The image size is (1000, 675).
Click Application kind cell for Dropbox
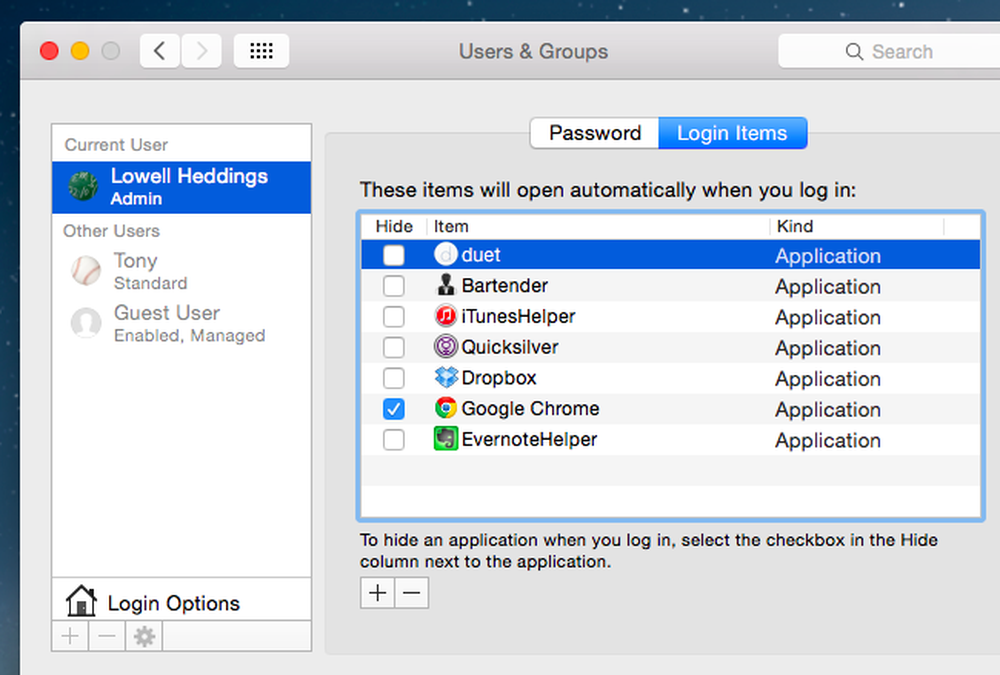tap(828, 379)
